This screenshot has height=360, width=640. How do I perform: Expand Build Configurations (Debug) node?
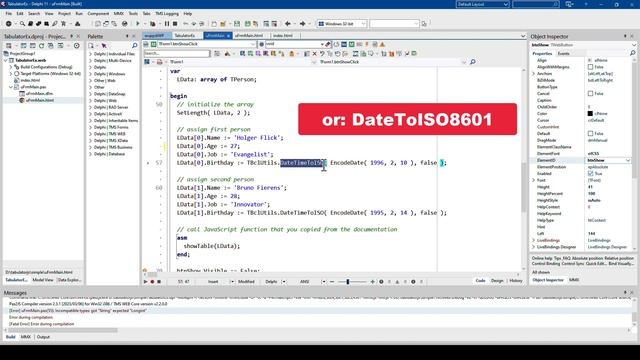click(x=11, y=67)
